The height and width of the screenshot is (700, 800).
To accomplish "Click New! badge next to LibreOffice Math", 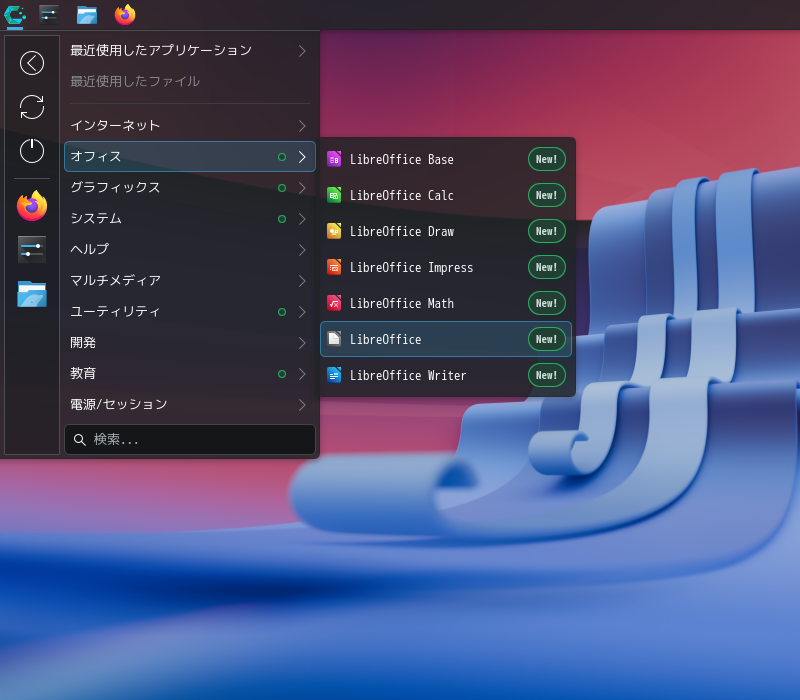I will point(546,303).
